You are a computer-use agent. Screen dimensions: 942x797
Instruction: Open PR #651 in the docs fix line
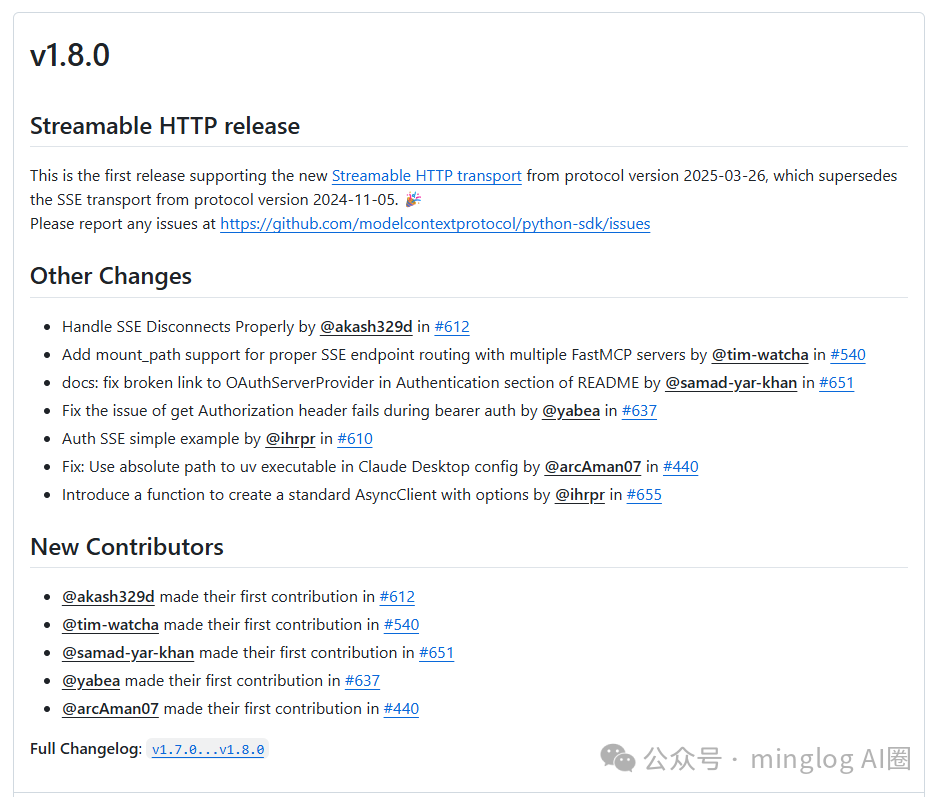pyautogui.click(x=836, y=383)
